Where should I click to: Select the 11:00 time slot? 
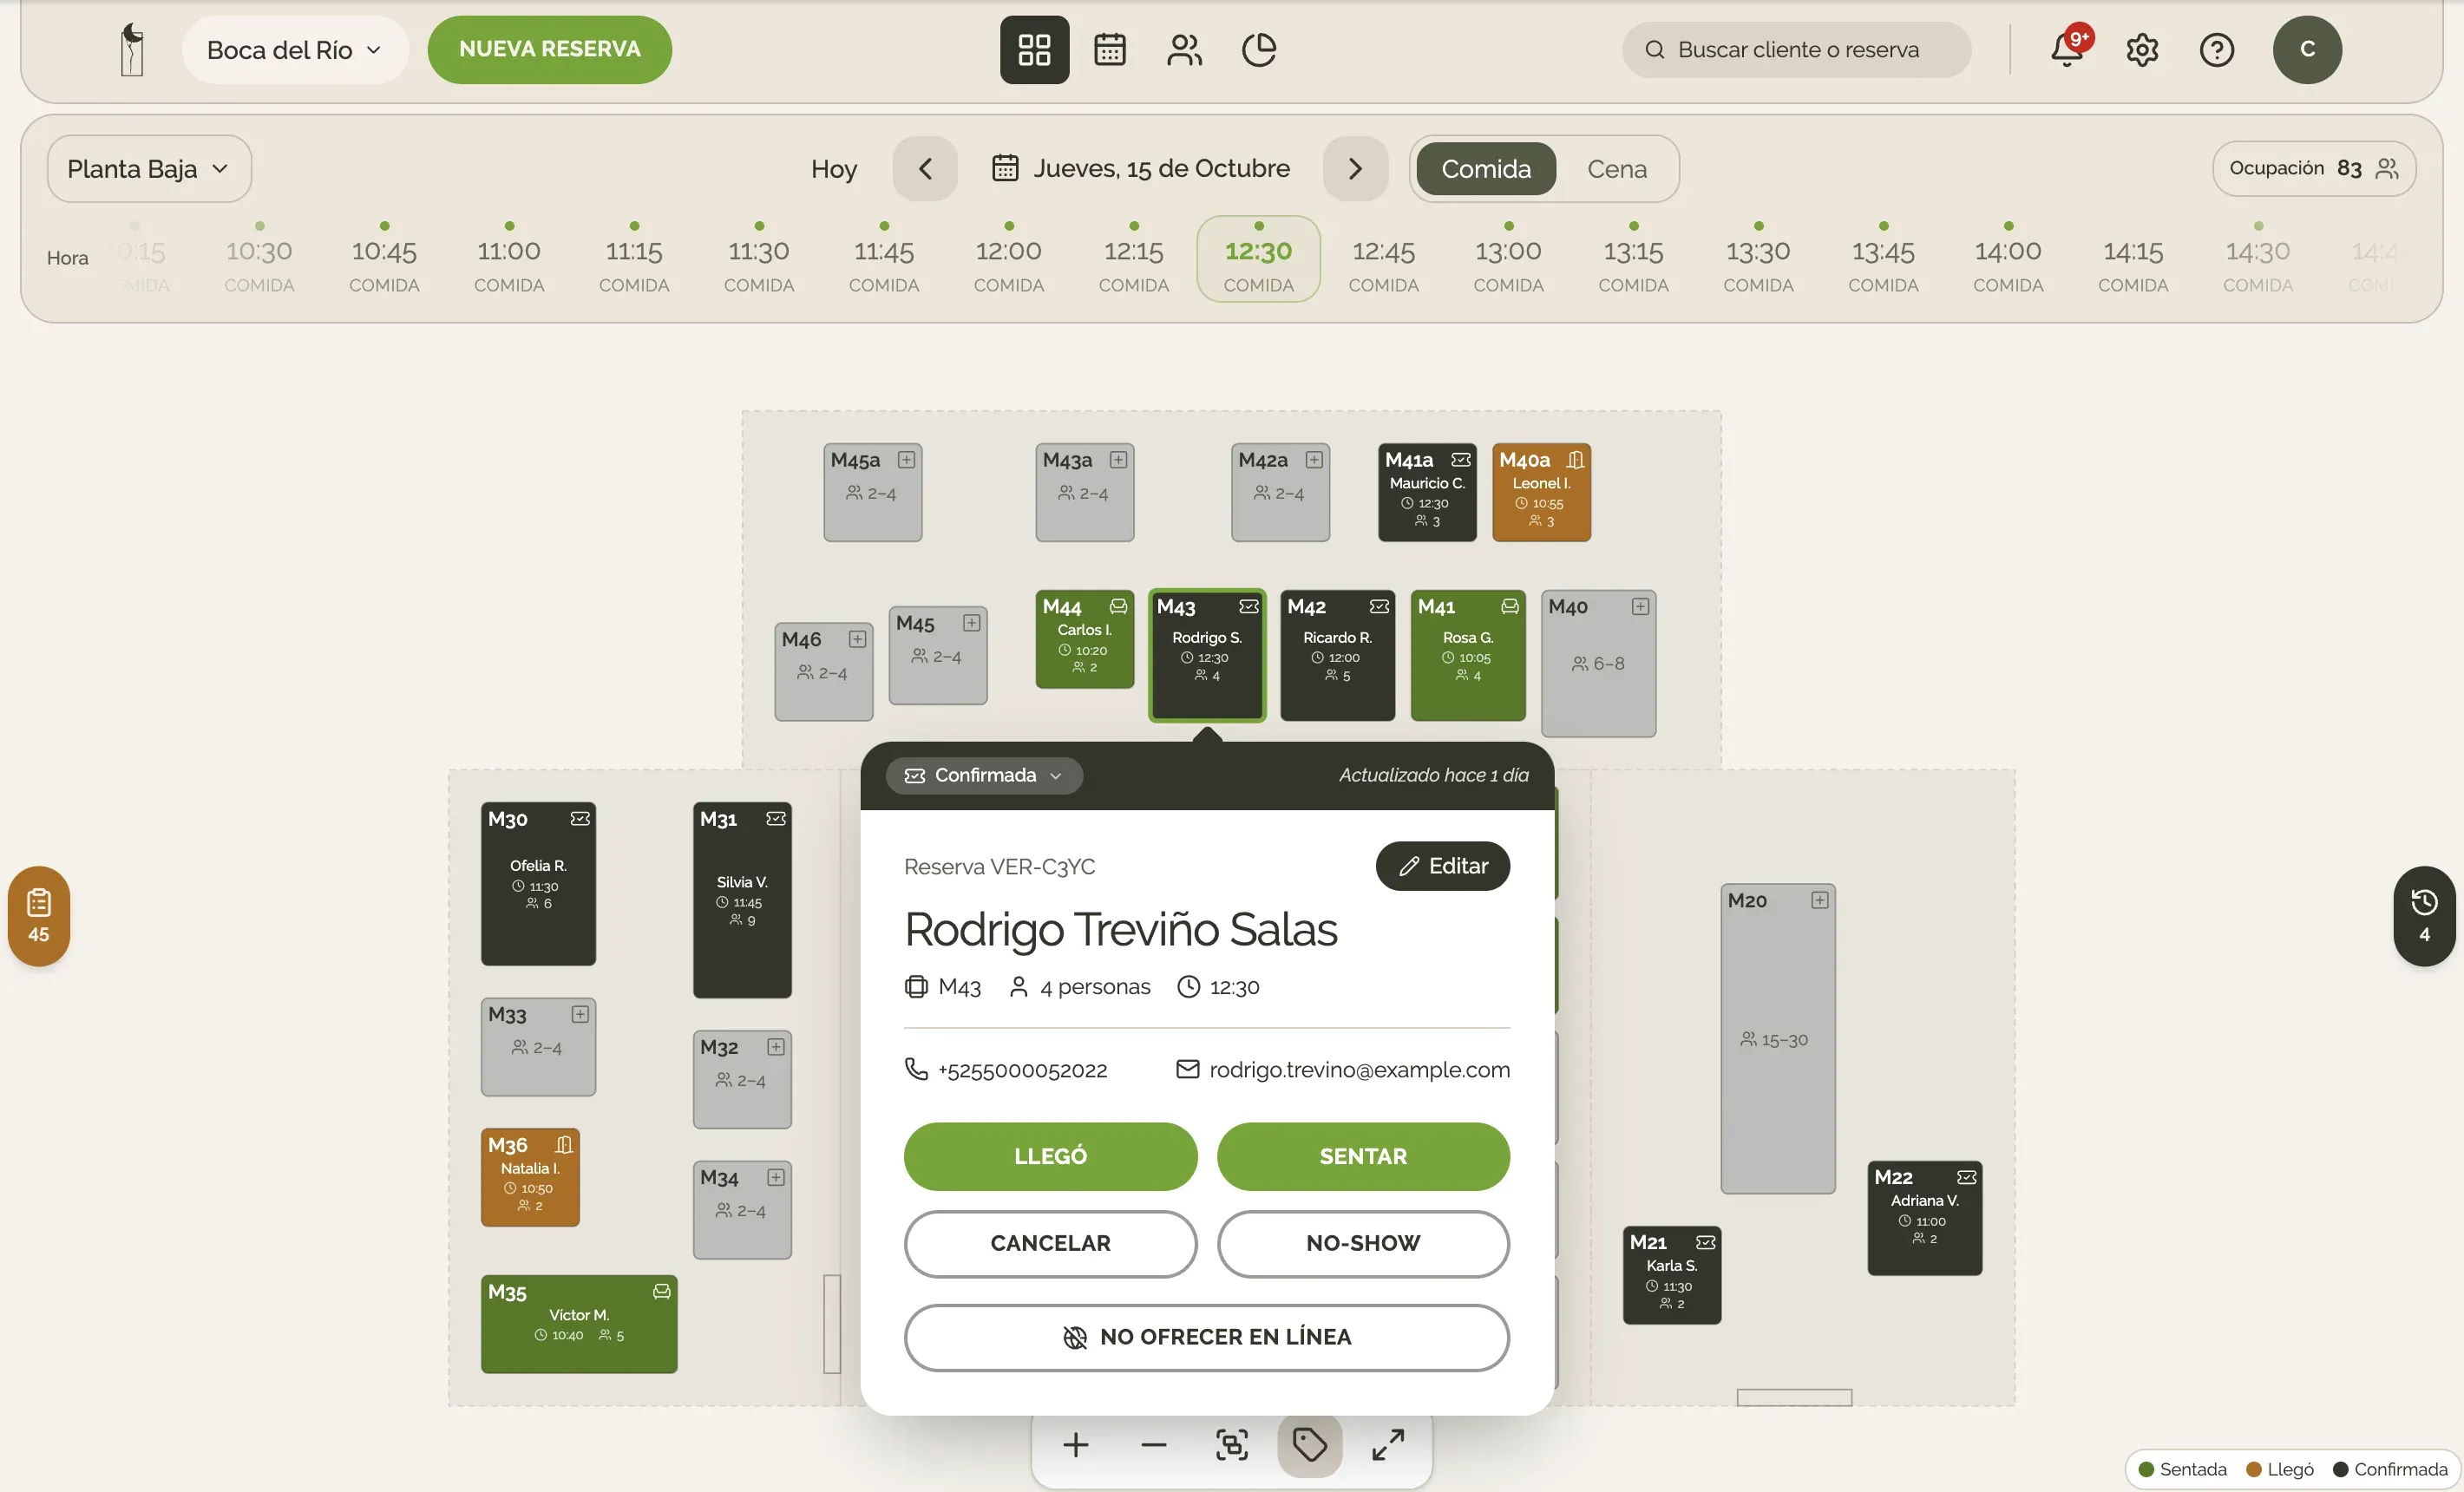pos(509,259)
